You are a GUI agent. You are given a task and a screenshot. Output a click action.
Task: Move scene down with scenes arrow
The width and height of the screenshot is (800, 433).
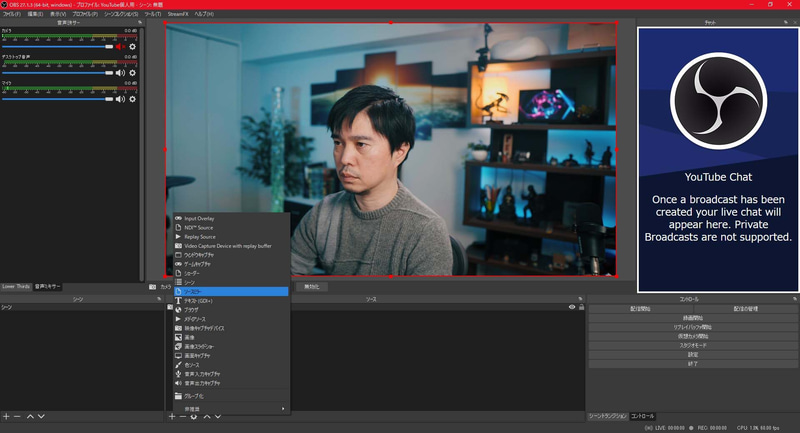[x=41, y=417]
